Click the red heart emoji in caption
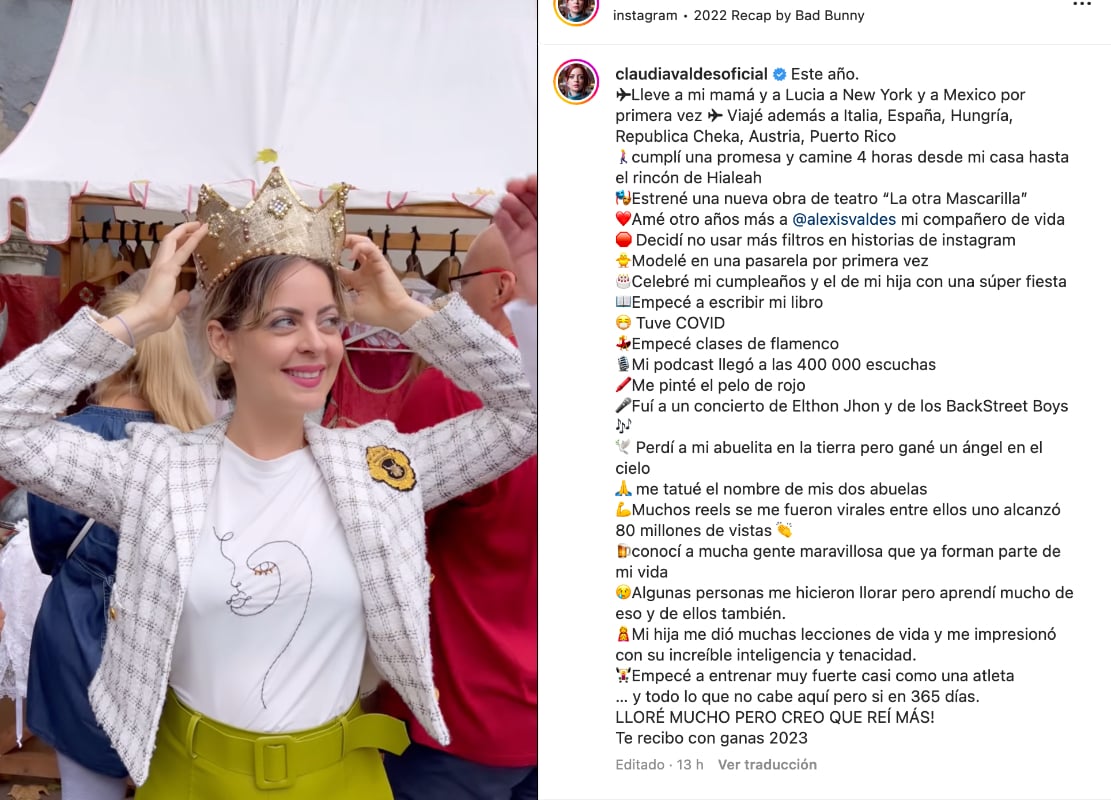 tap(623, 220)
